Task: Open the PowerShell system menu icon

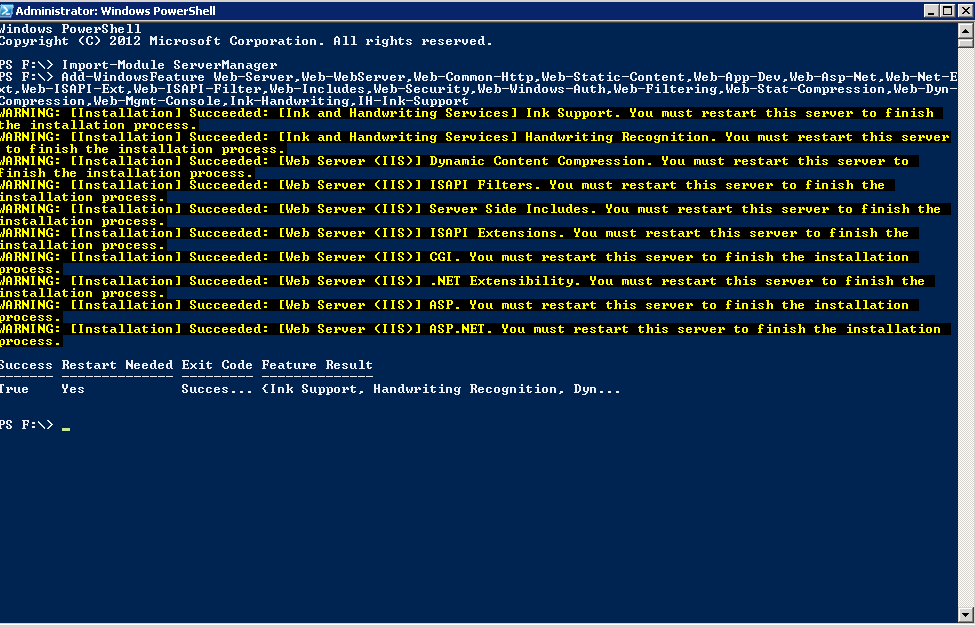Action: [7, 9]
